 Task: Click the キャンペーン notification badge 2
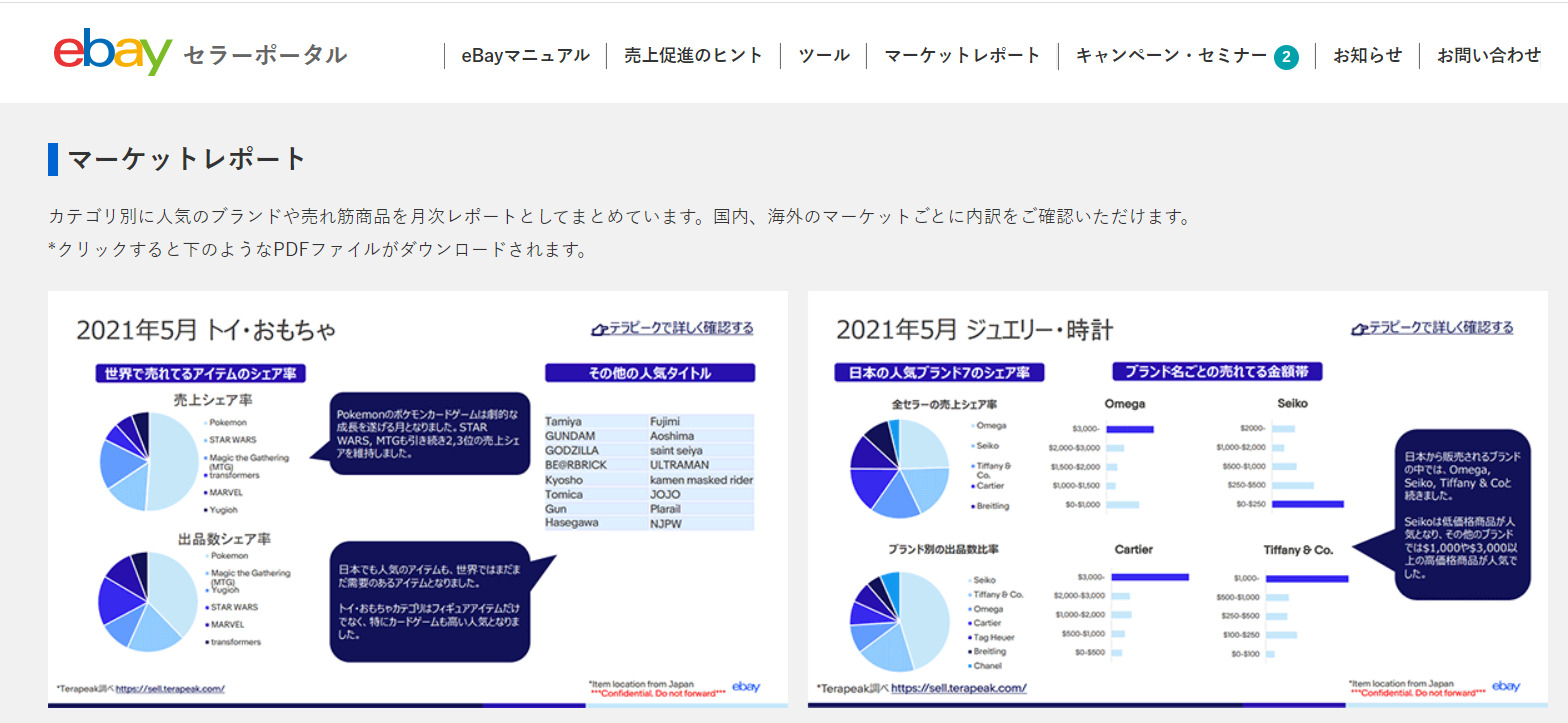pos(1286,57)
